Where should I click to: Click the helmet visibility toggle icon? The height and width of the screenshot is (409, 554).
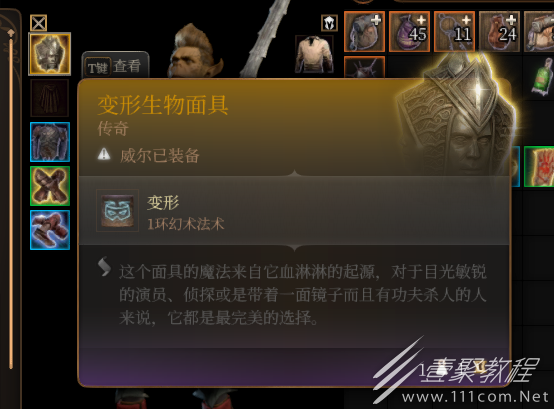(x=329, y=23)
